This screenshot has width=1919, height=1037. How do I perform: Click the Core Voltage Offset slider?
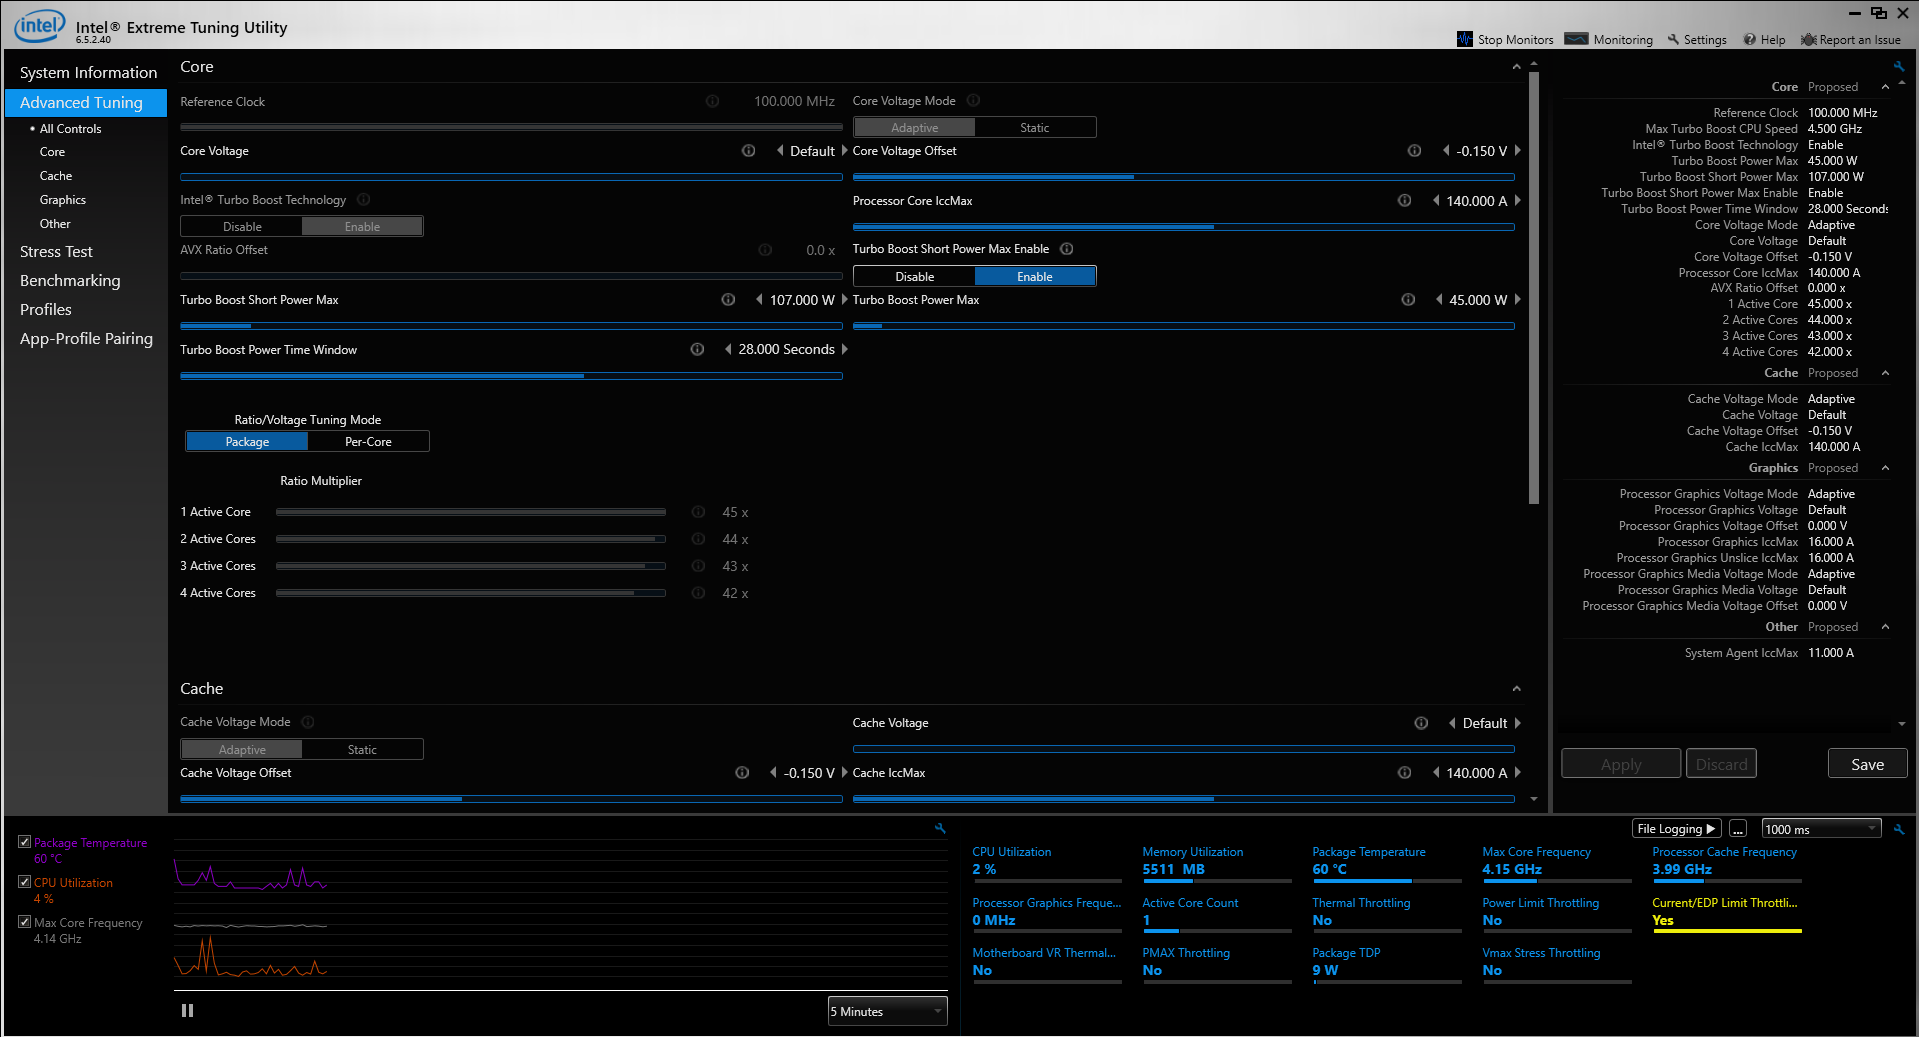[1183, 177]
